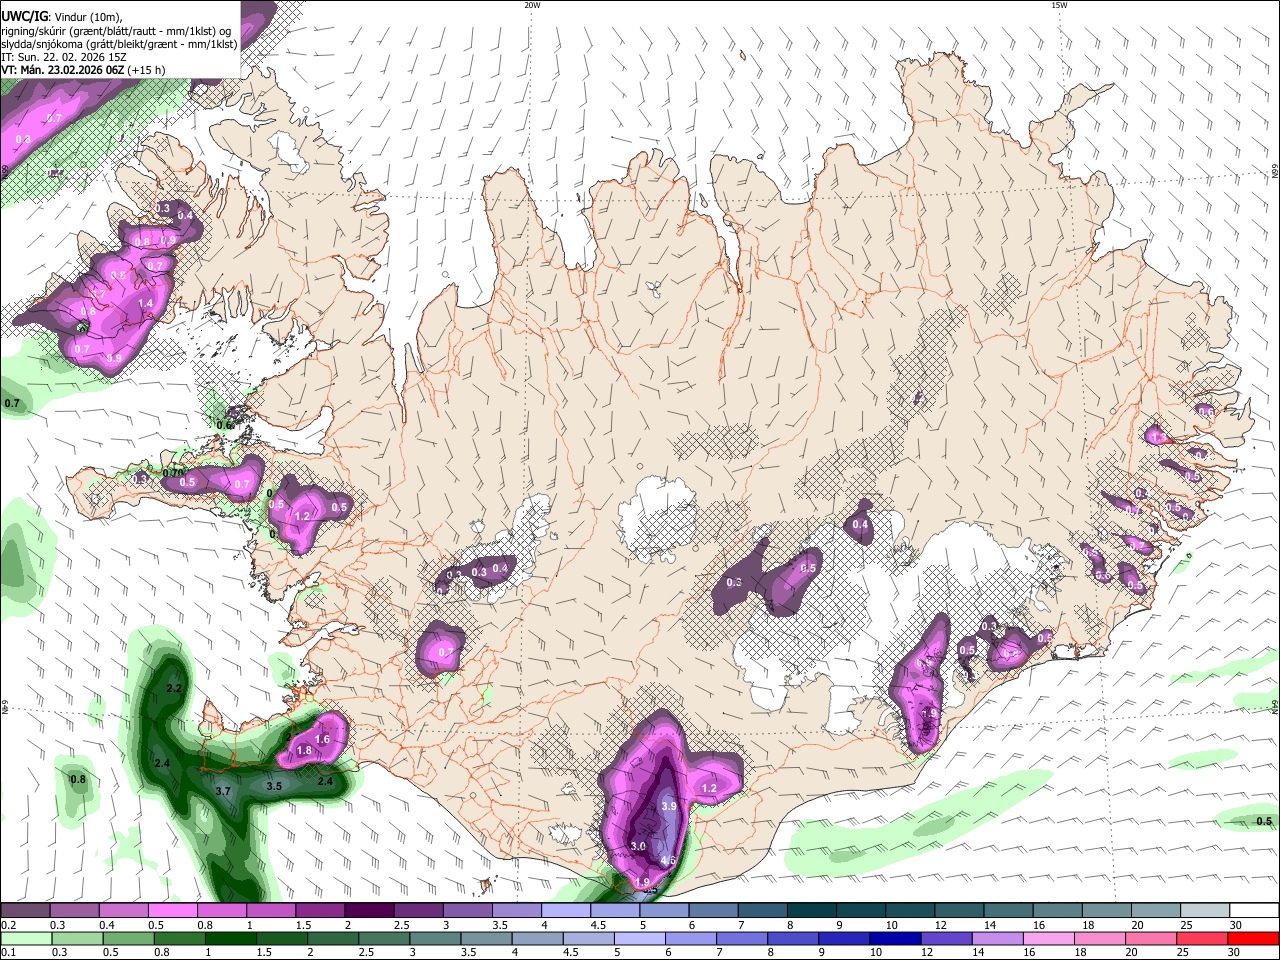Click the 1.6 precipitation value on the map
1280x960 pixels.
322,739
